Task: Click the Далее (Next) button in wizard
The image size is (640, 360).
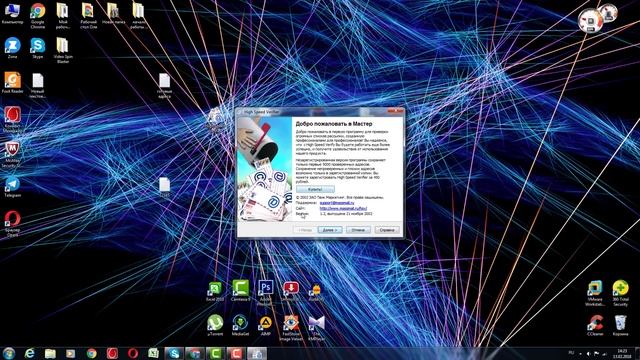Action: pos(330,230)
